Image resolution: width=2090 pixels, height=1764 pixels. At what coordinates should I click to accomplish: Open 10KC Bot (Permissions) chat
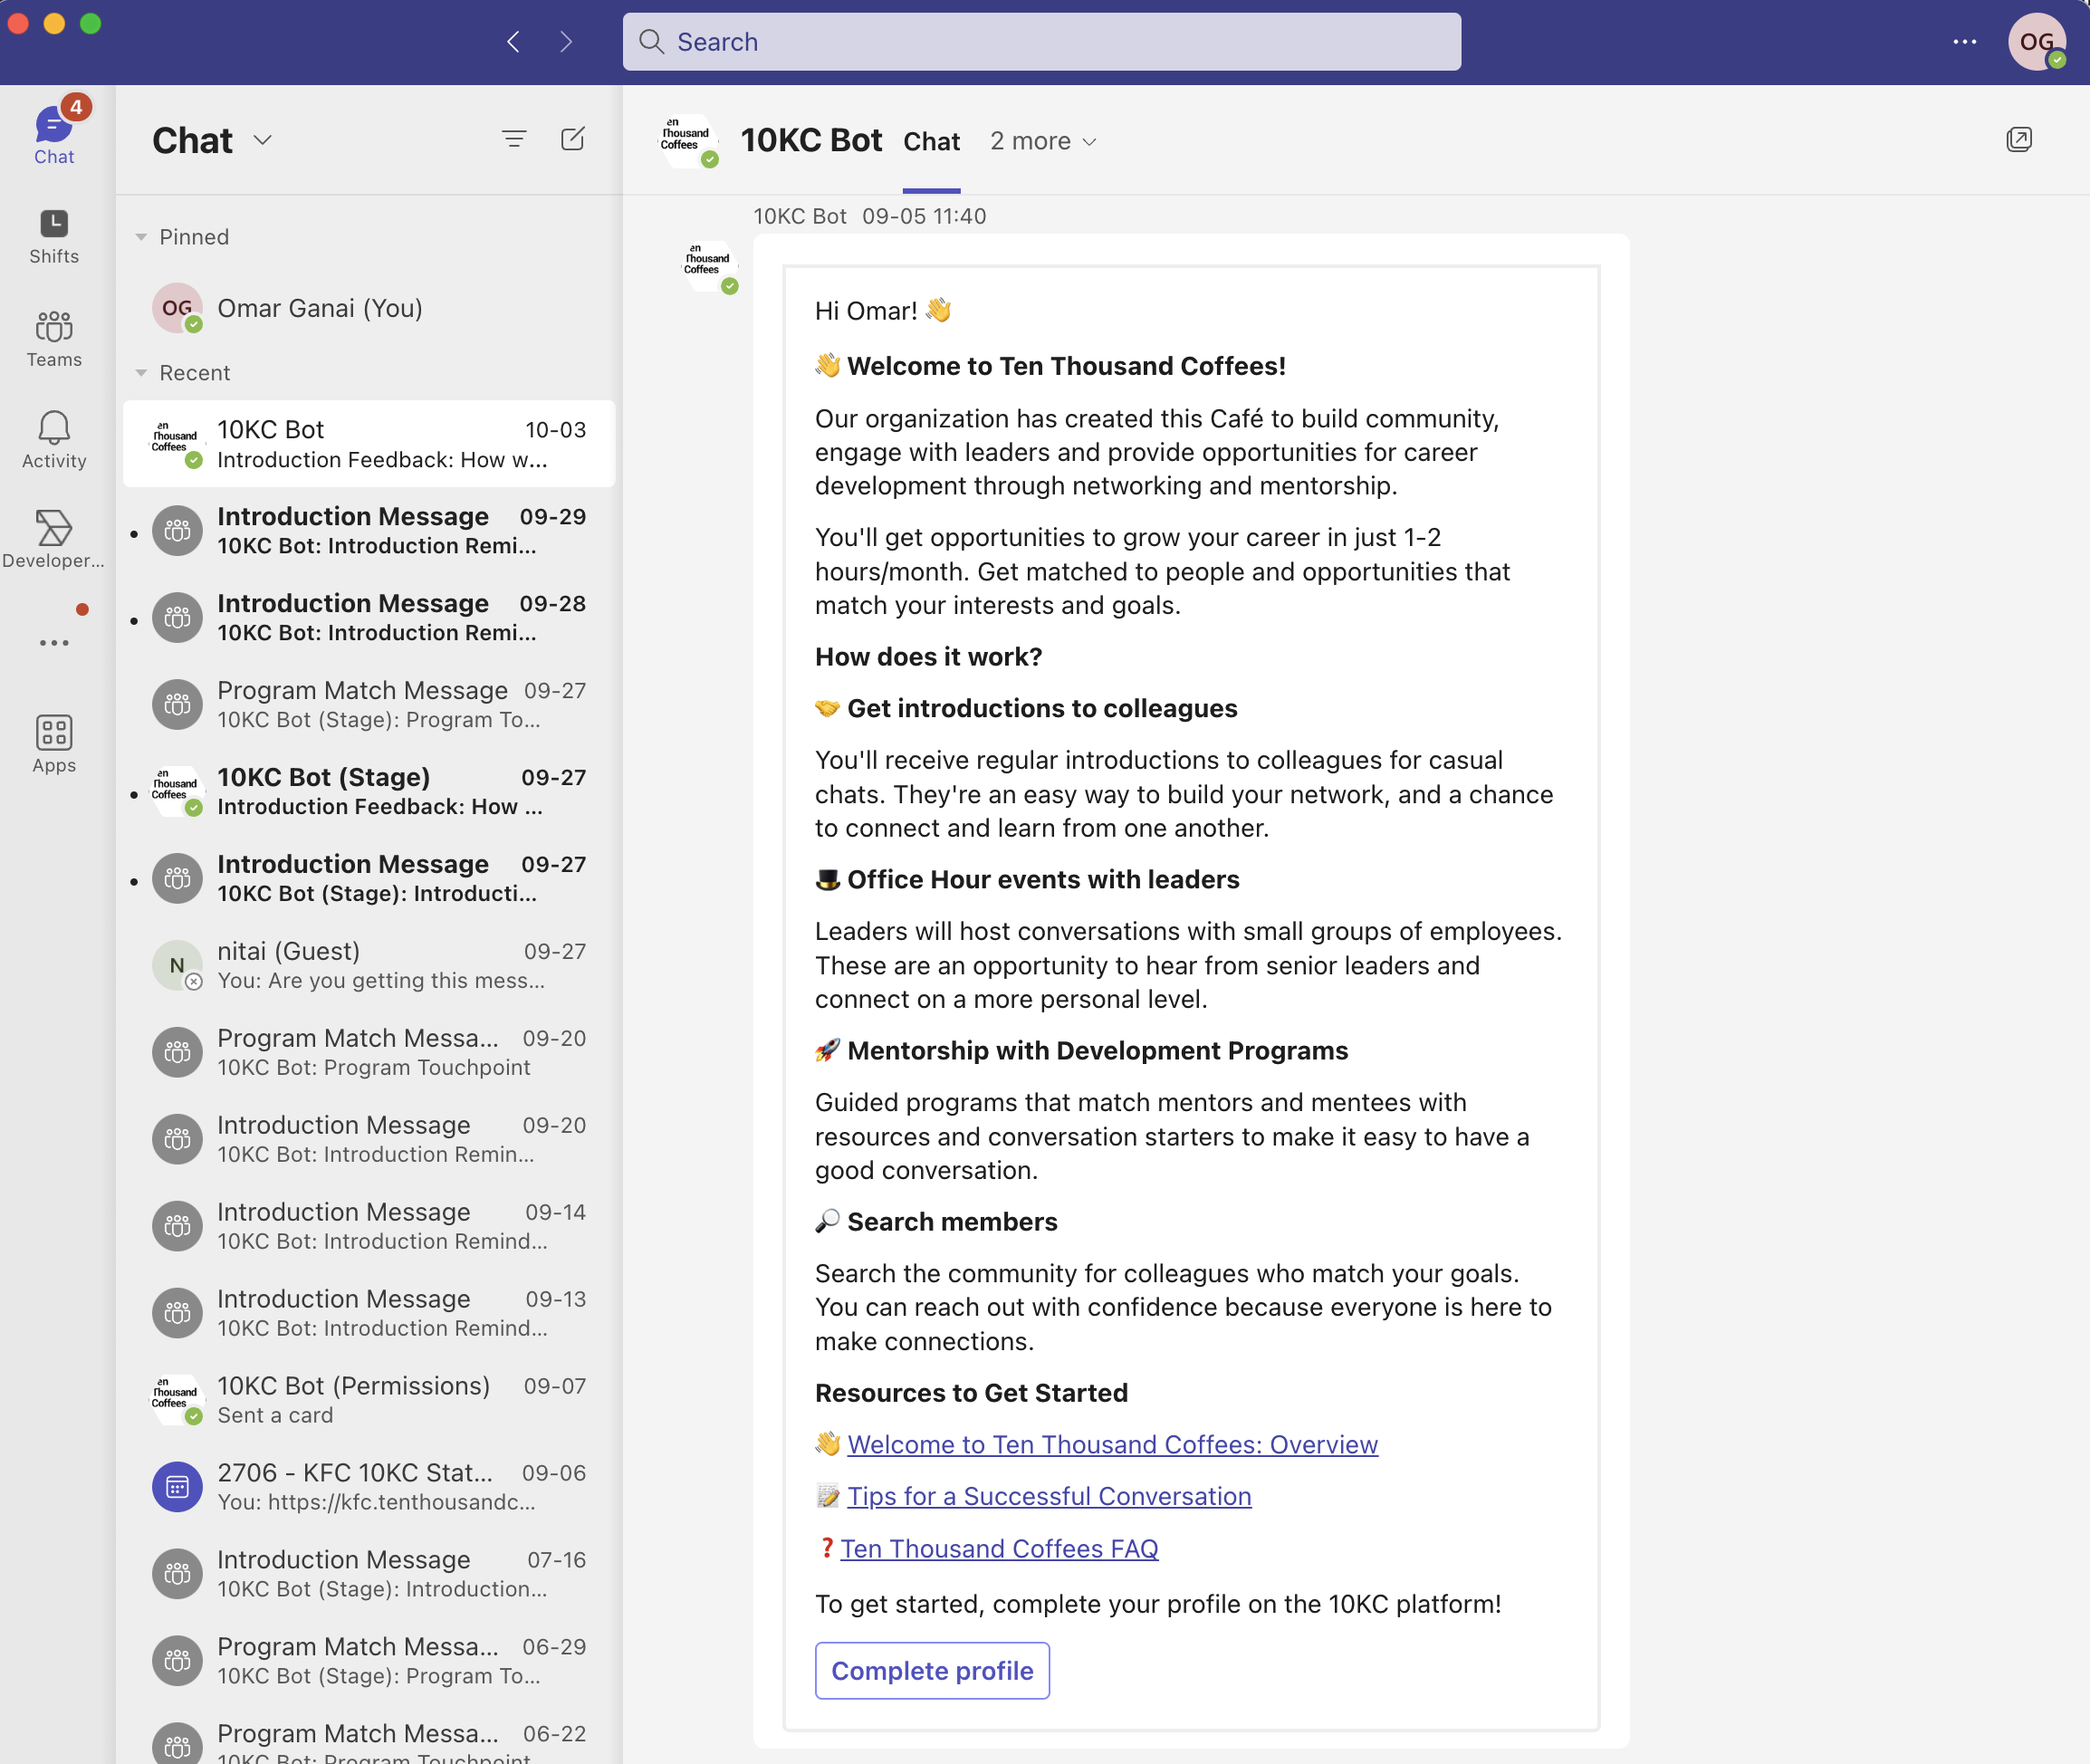[x=368, y=1400]
